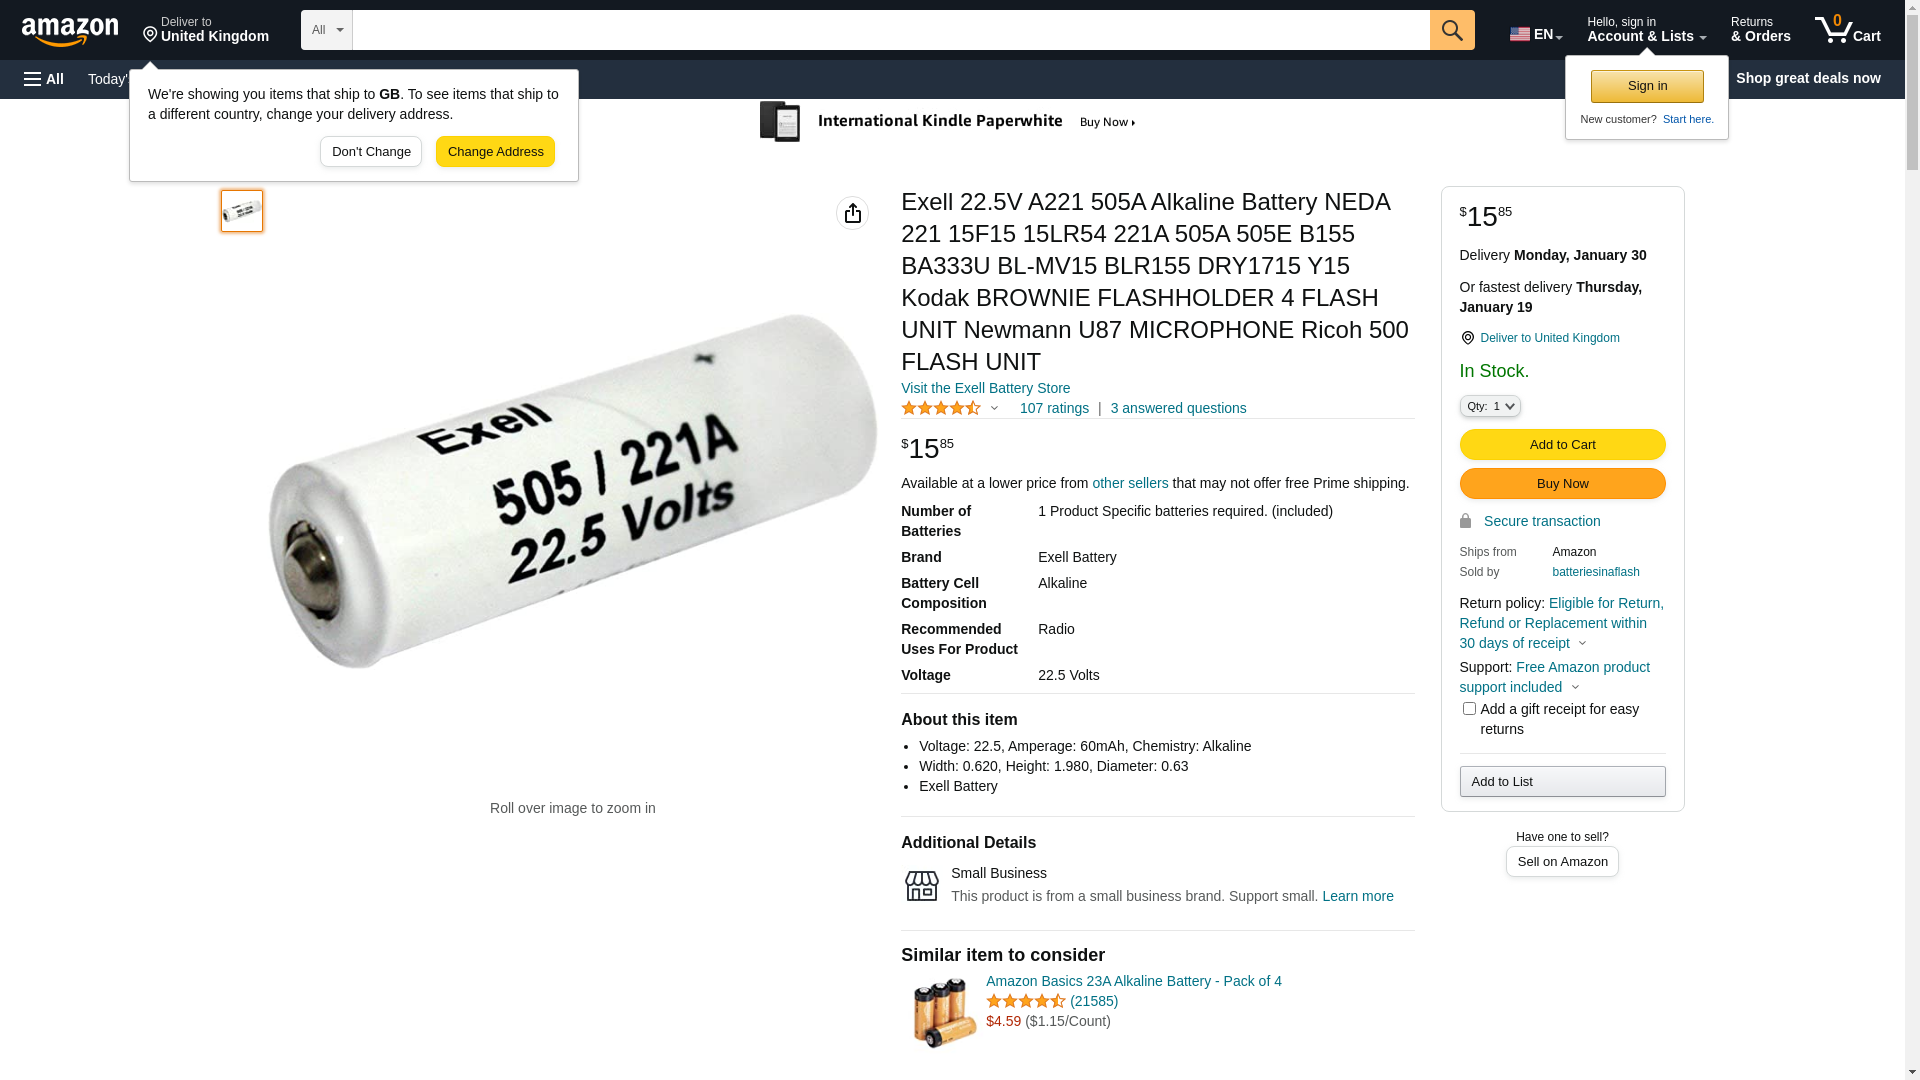This screenshot has width=1920, height=1080.
Task: Click the Buy Now button
Action: pyautogui.click(x=1562, y=484)
